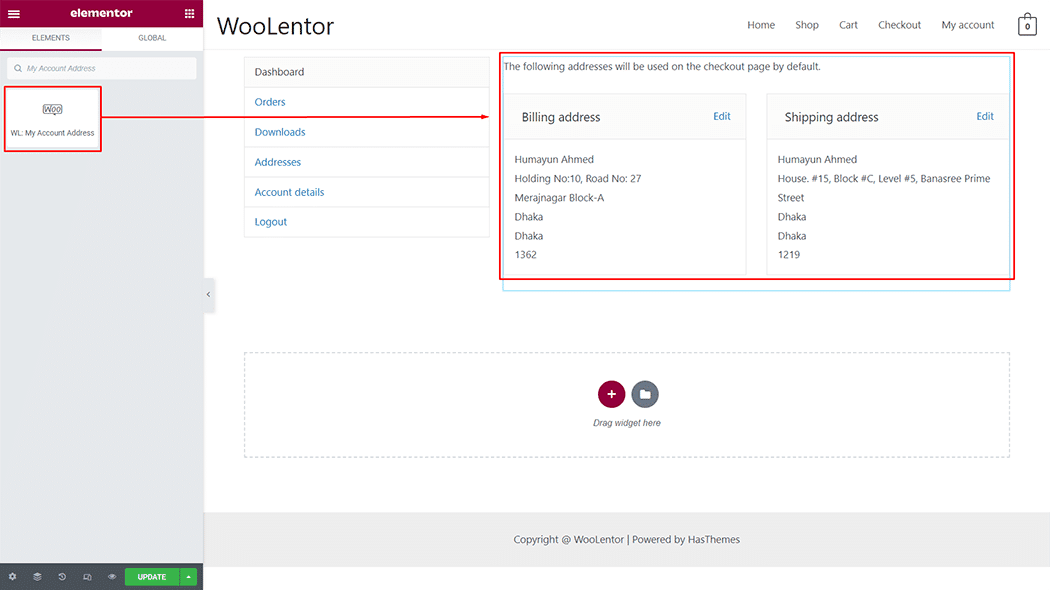Screen dimensions: 1050x590
Task: Open Orders in account navigation
Action: 270,102
